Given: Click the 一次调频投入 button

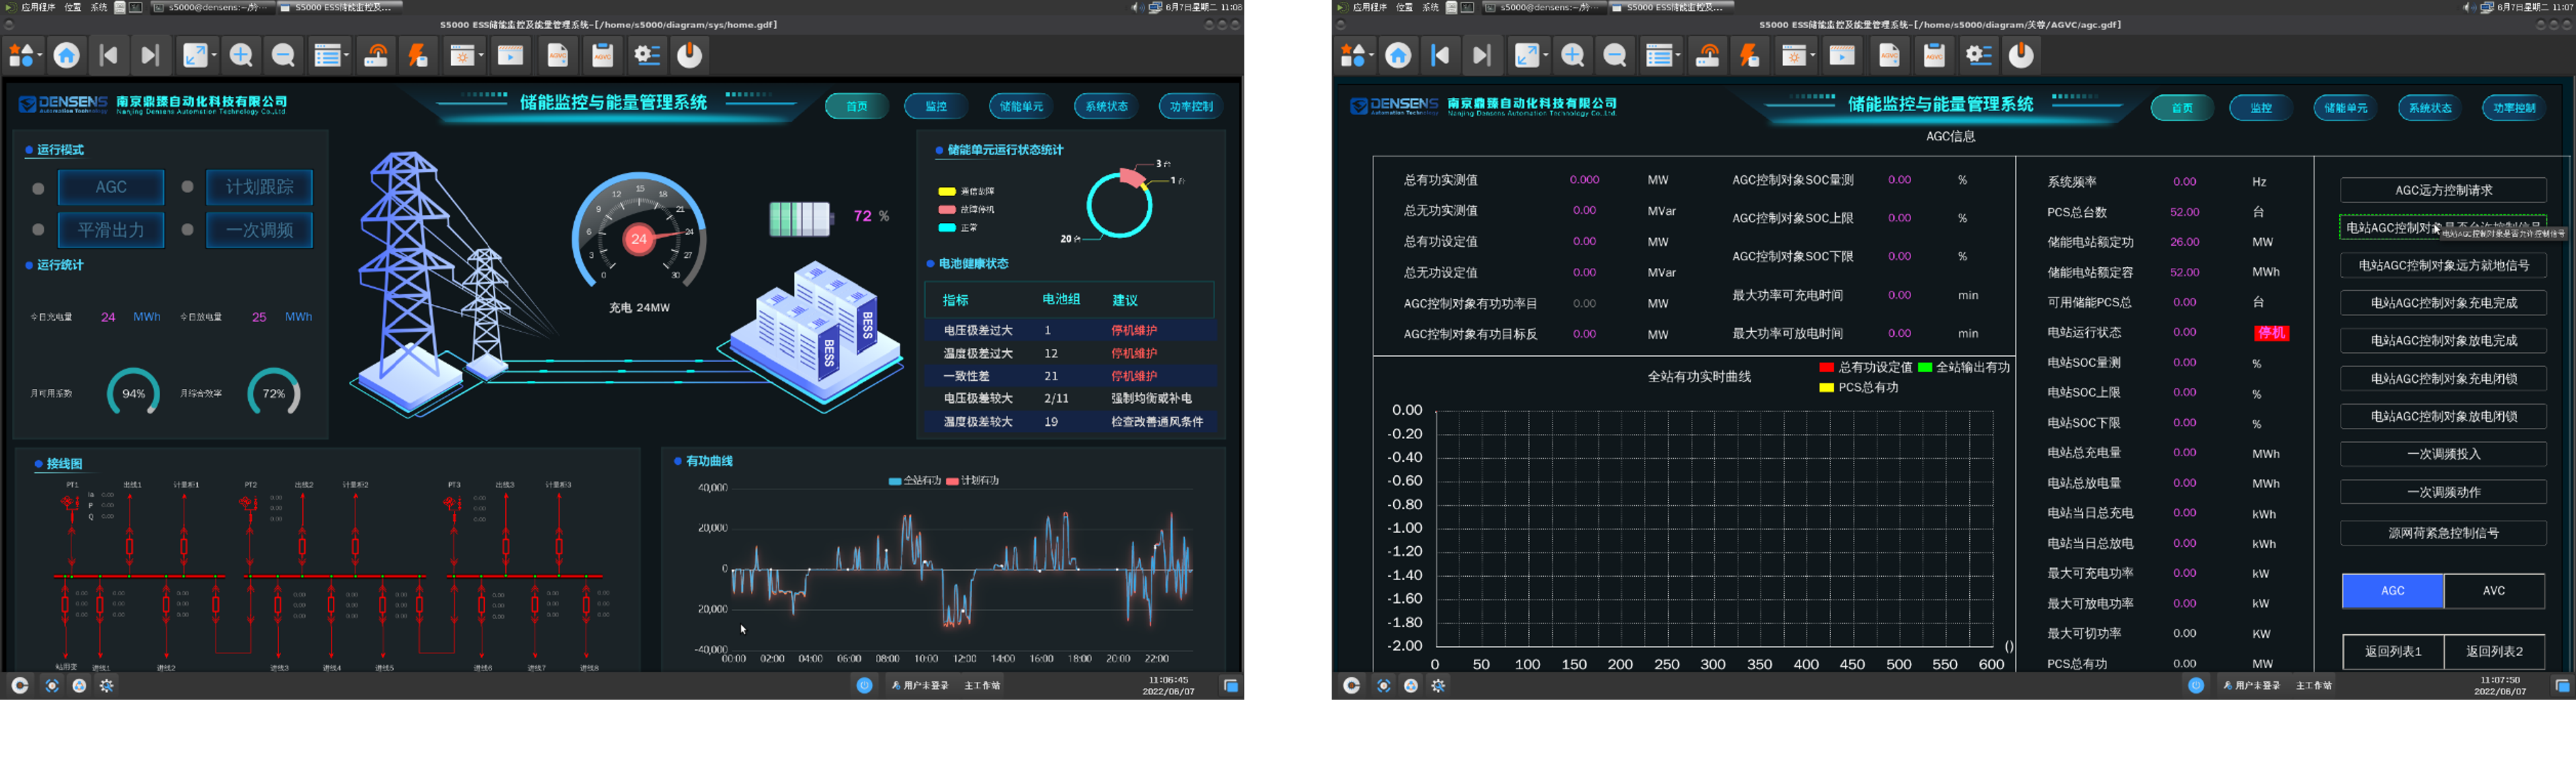Looking at the screenshot, I should pyautogui.click(x=2443, y=454).
